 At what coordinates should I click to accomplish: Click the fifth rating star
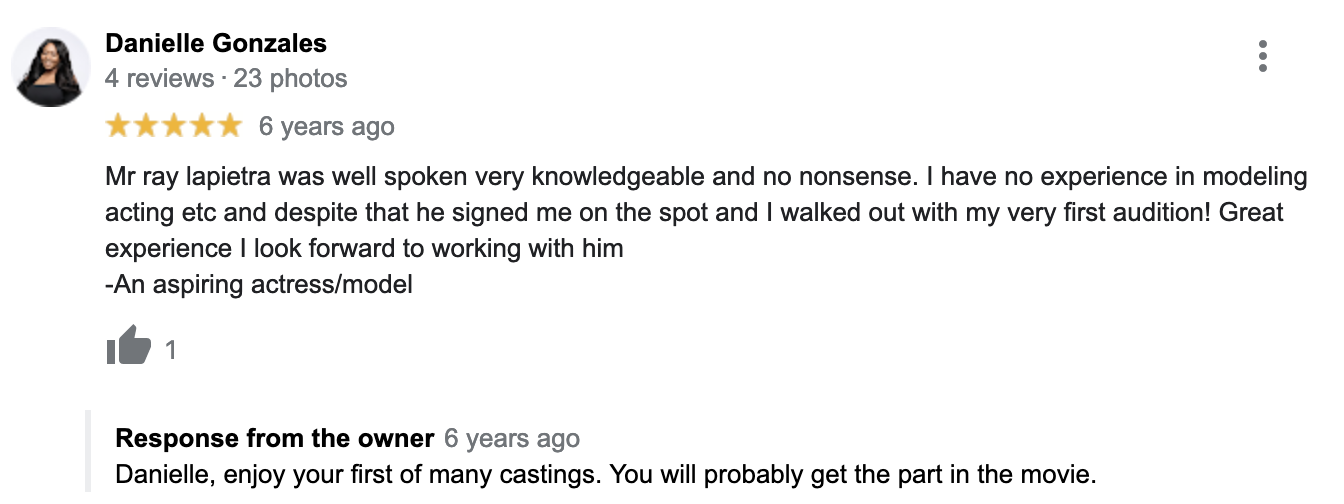tap(230, 126)
